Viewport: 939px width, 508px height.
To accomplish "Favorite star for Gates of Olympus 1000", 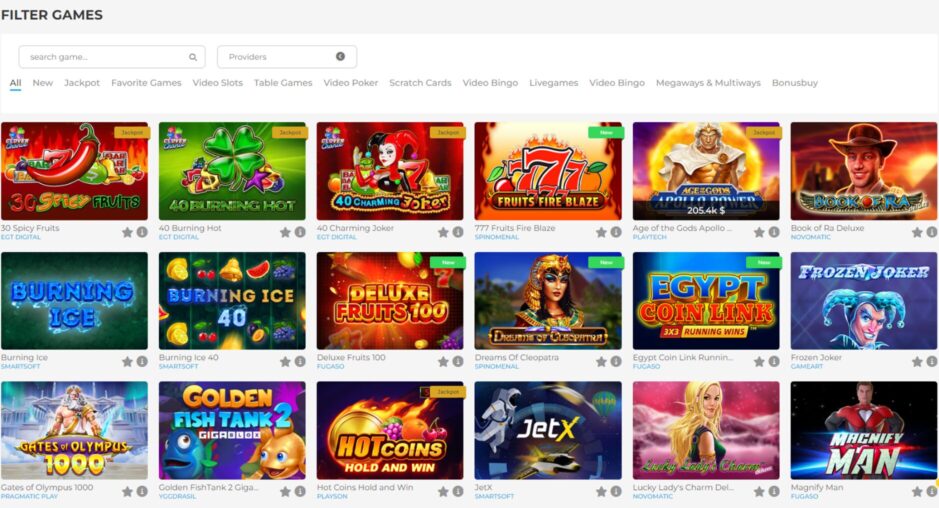I will 127,491.
